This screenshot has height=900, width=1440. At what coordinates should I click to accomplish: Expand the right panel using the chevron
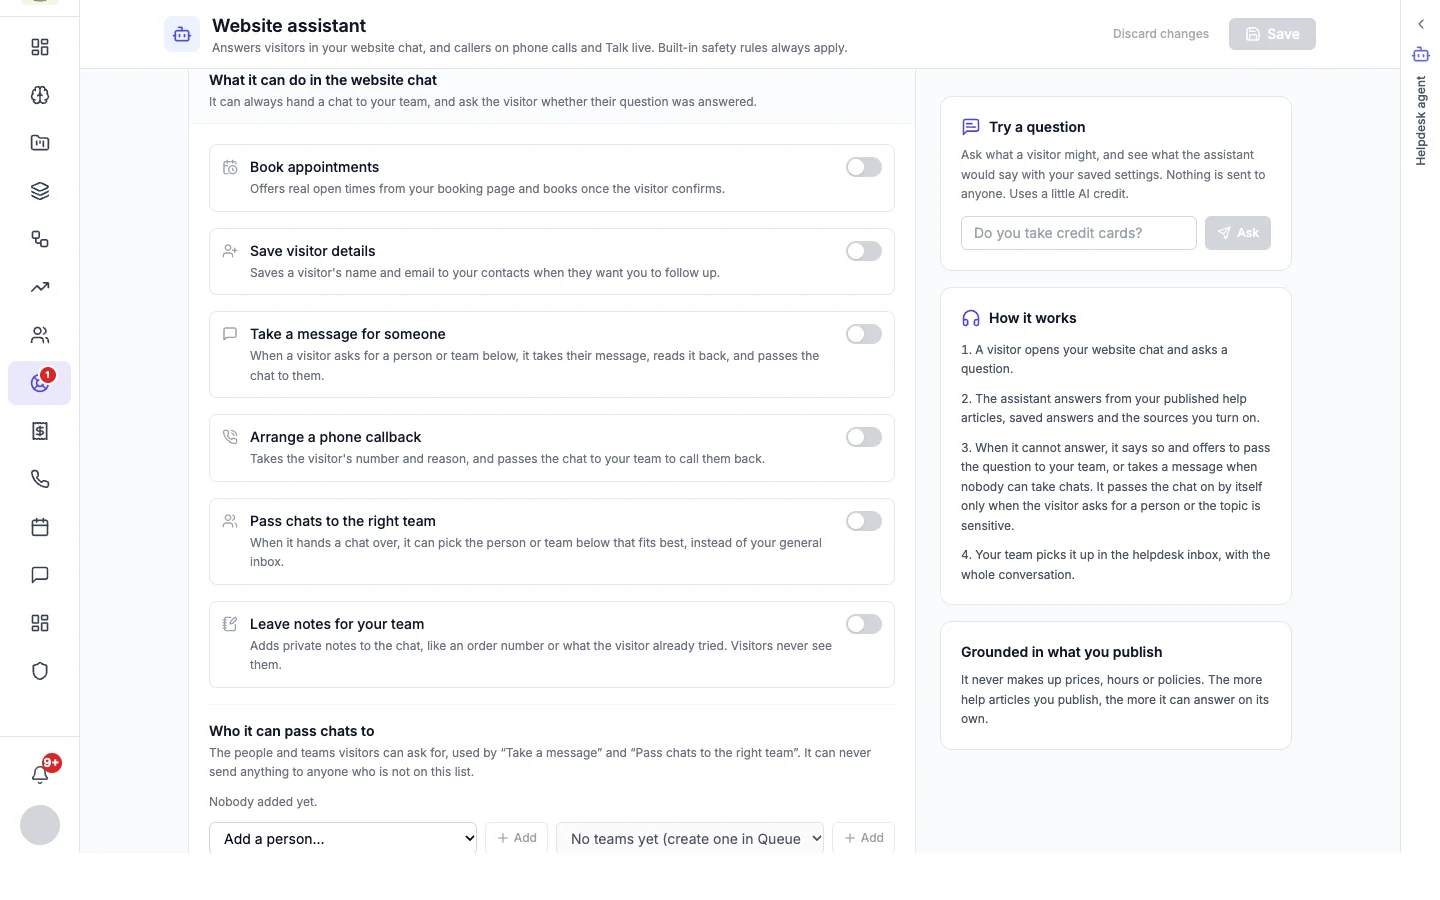pyautogui.click(x=1421, y=24)
